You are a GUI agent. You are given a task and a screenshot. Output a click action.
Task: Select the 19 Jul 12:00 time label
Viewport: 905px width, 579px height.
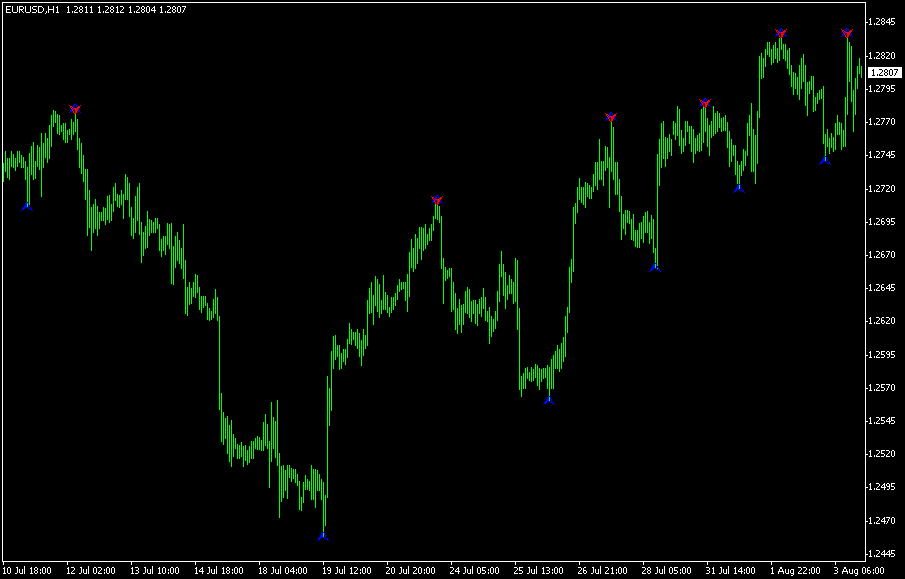coord(347,571)
